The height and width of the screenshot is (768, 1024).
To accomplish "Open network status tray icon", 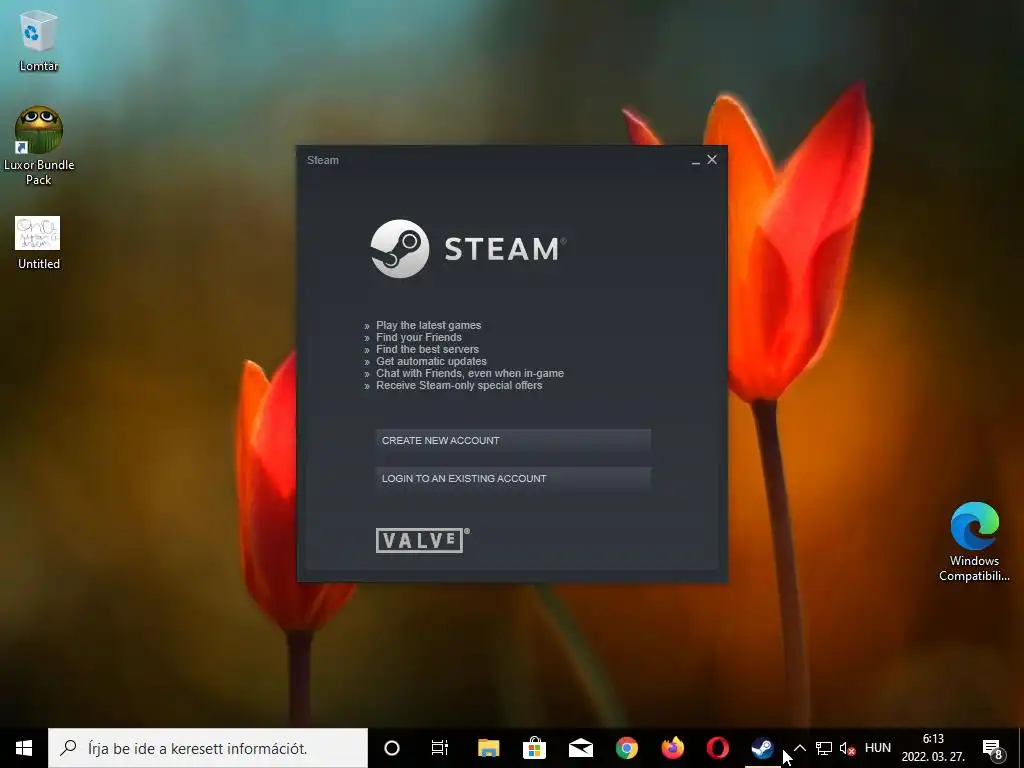I will pyautogui.click(x=824, y=748).
